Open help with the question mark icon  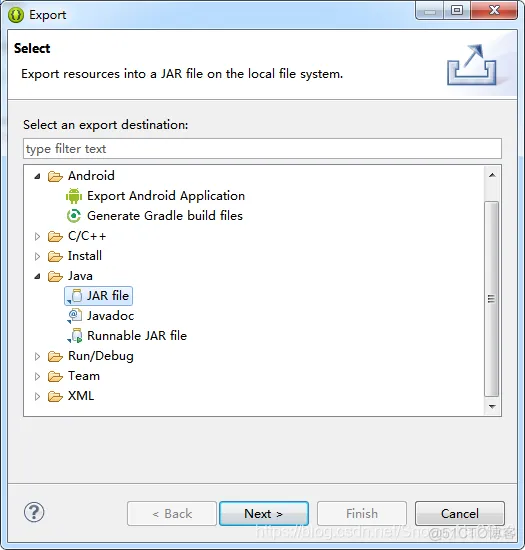(x=34, y=512)
